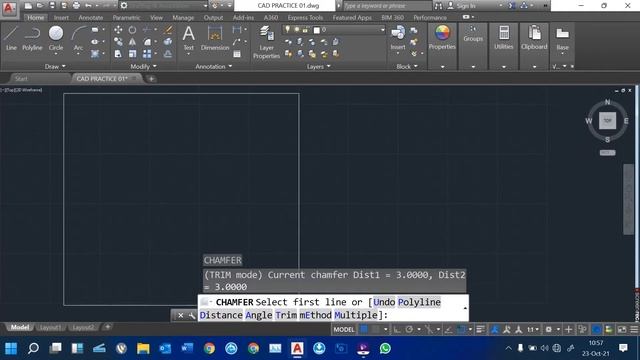This screenshot has height=360, width=640.
Task: Click the Text tool icon
Action: [x=189, y=34]
